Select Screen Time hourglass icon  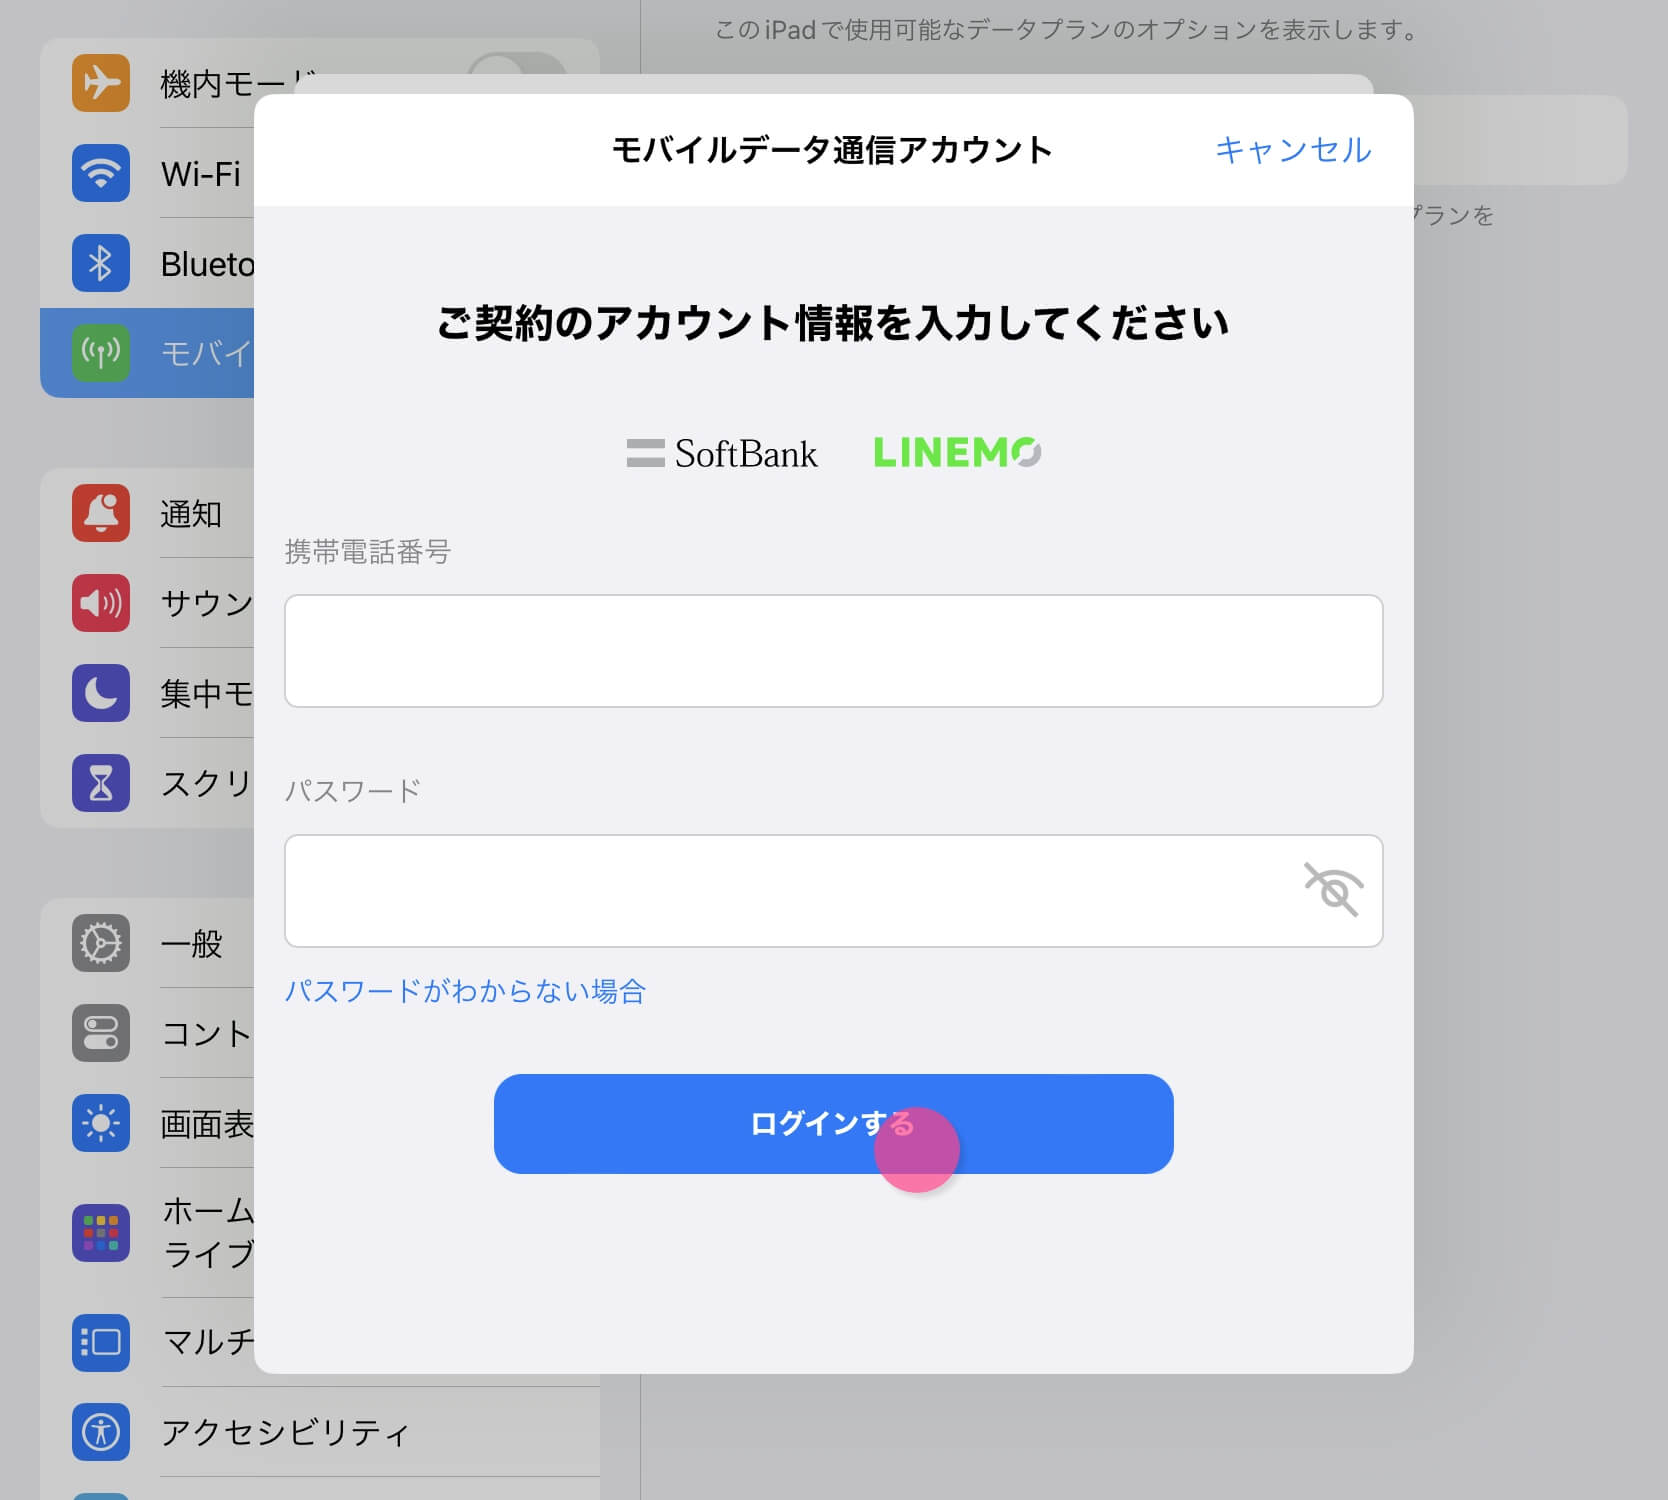point(101,783)
